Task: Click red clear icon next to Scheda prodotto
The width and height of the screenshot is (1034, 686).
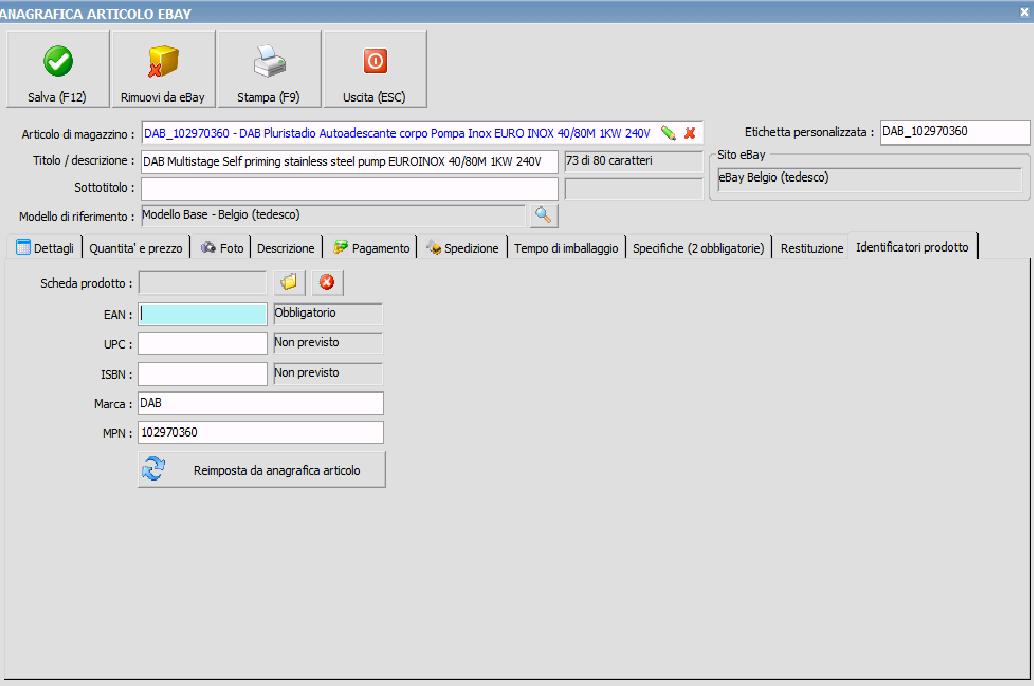Action: coord(327,282)
